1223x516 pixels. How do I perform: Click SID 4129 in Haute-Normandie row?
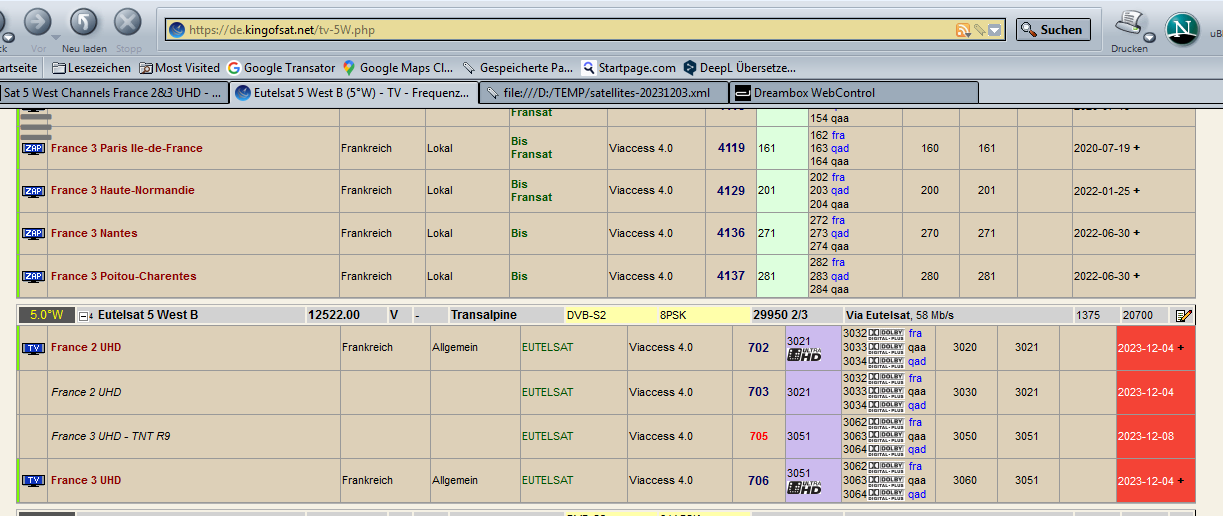click(x=731, y=190)
